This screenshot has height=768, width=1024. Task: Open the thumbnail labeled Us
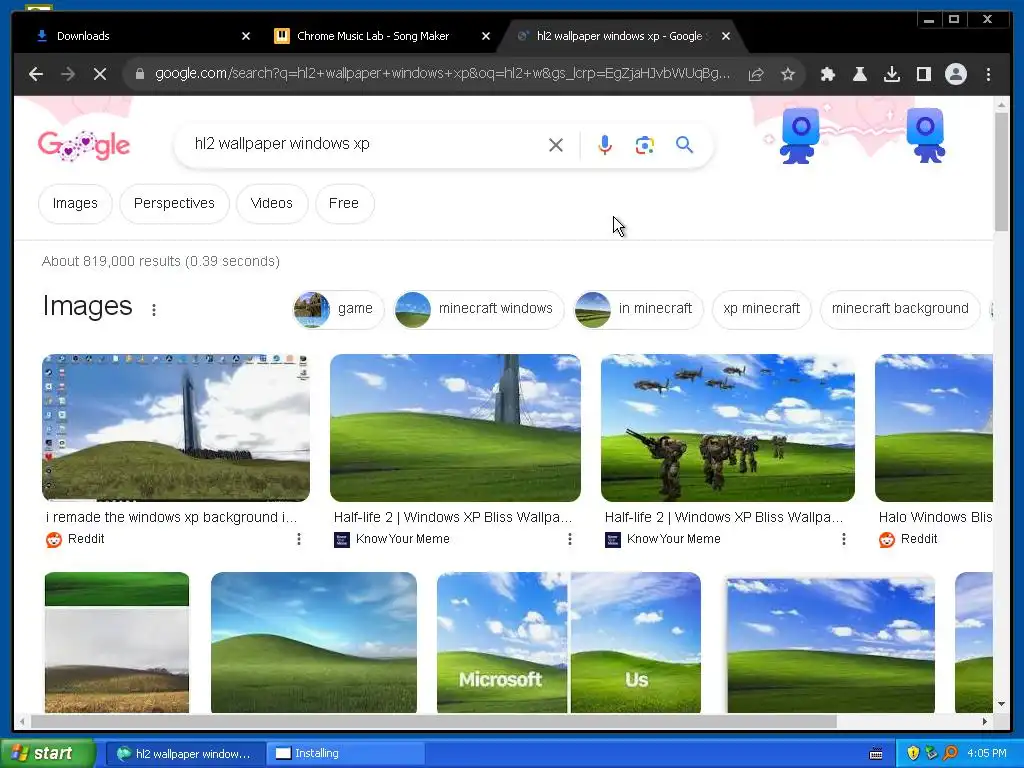[x=635, y=643]
